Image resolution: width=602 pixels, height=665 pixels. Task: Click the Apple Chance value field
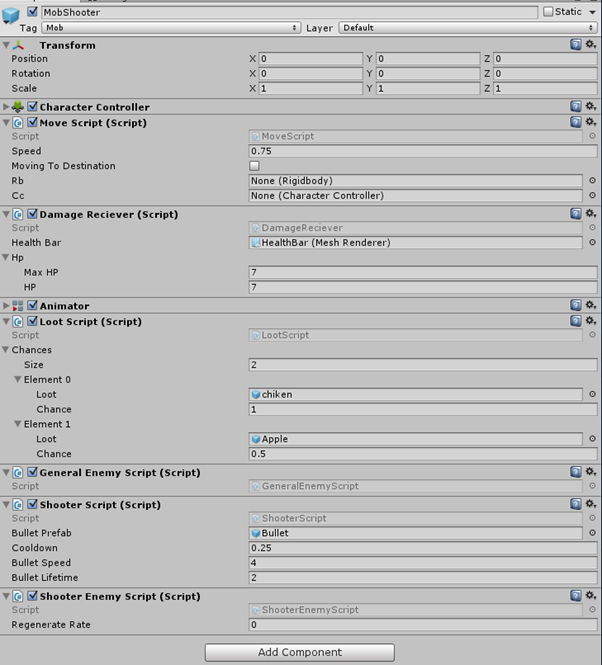(423, 454)
